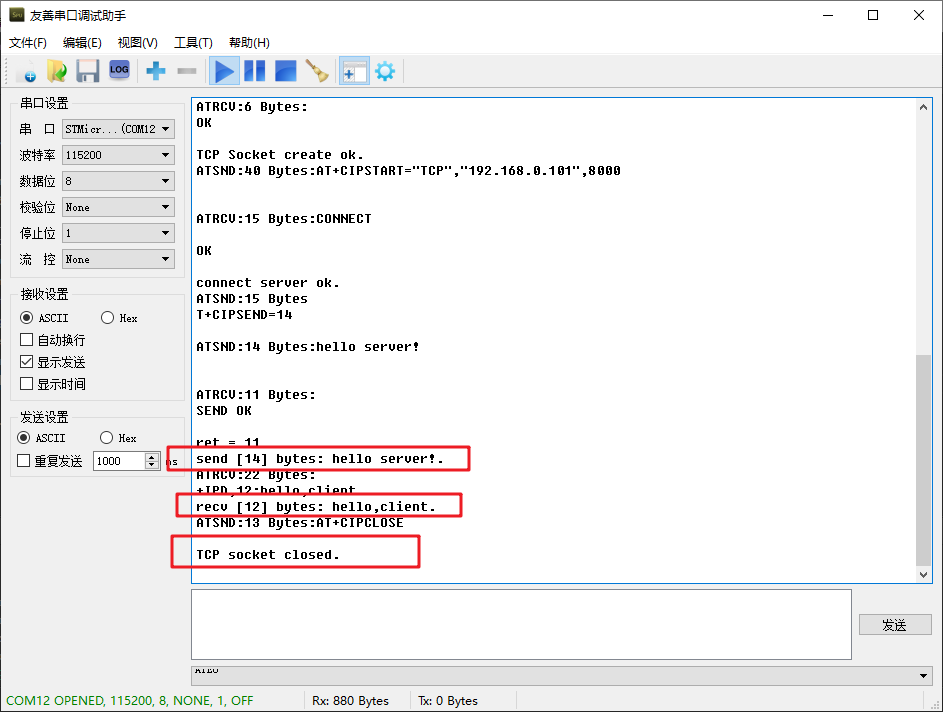The image size is (943, 712).
Task: Click the 发送 send button
Action: pyautogui.click(x=895, y=625)
